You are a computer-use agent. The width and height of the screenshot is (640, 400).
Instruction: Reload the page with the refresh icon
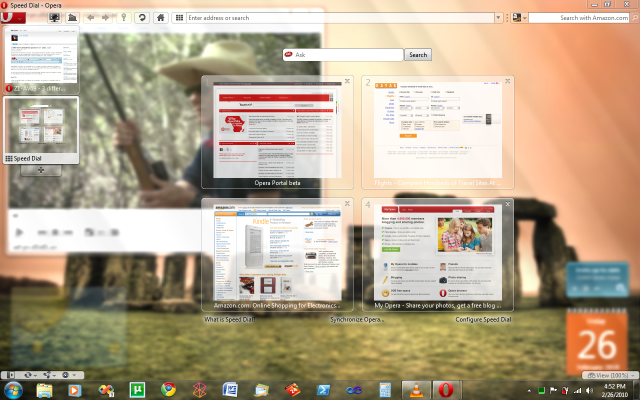click(142, 18)
